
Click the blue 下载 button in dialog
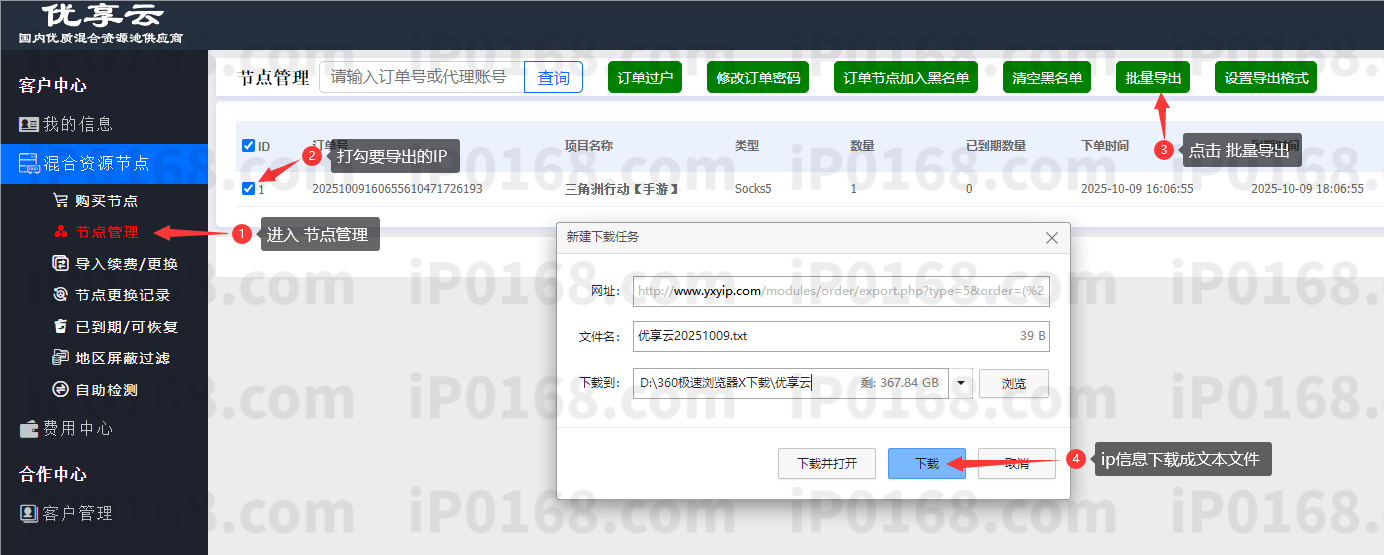pos(926,464)
